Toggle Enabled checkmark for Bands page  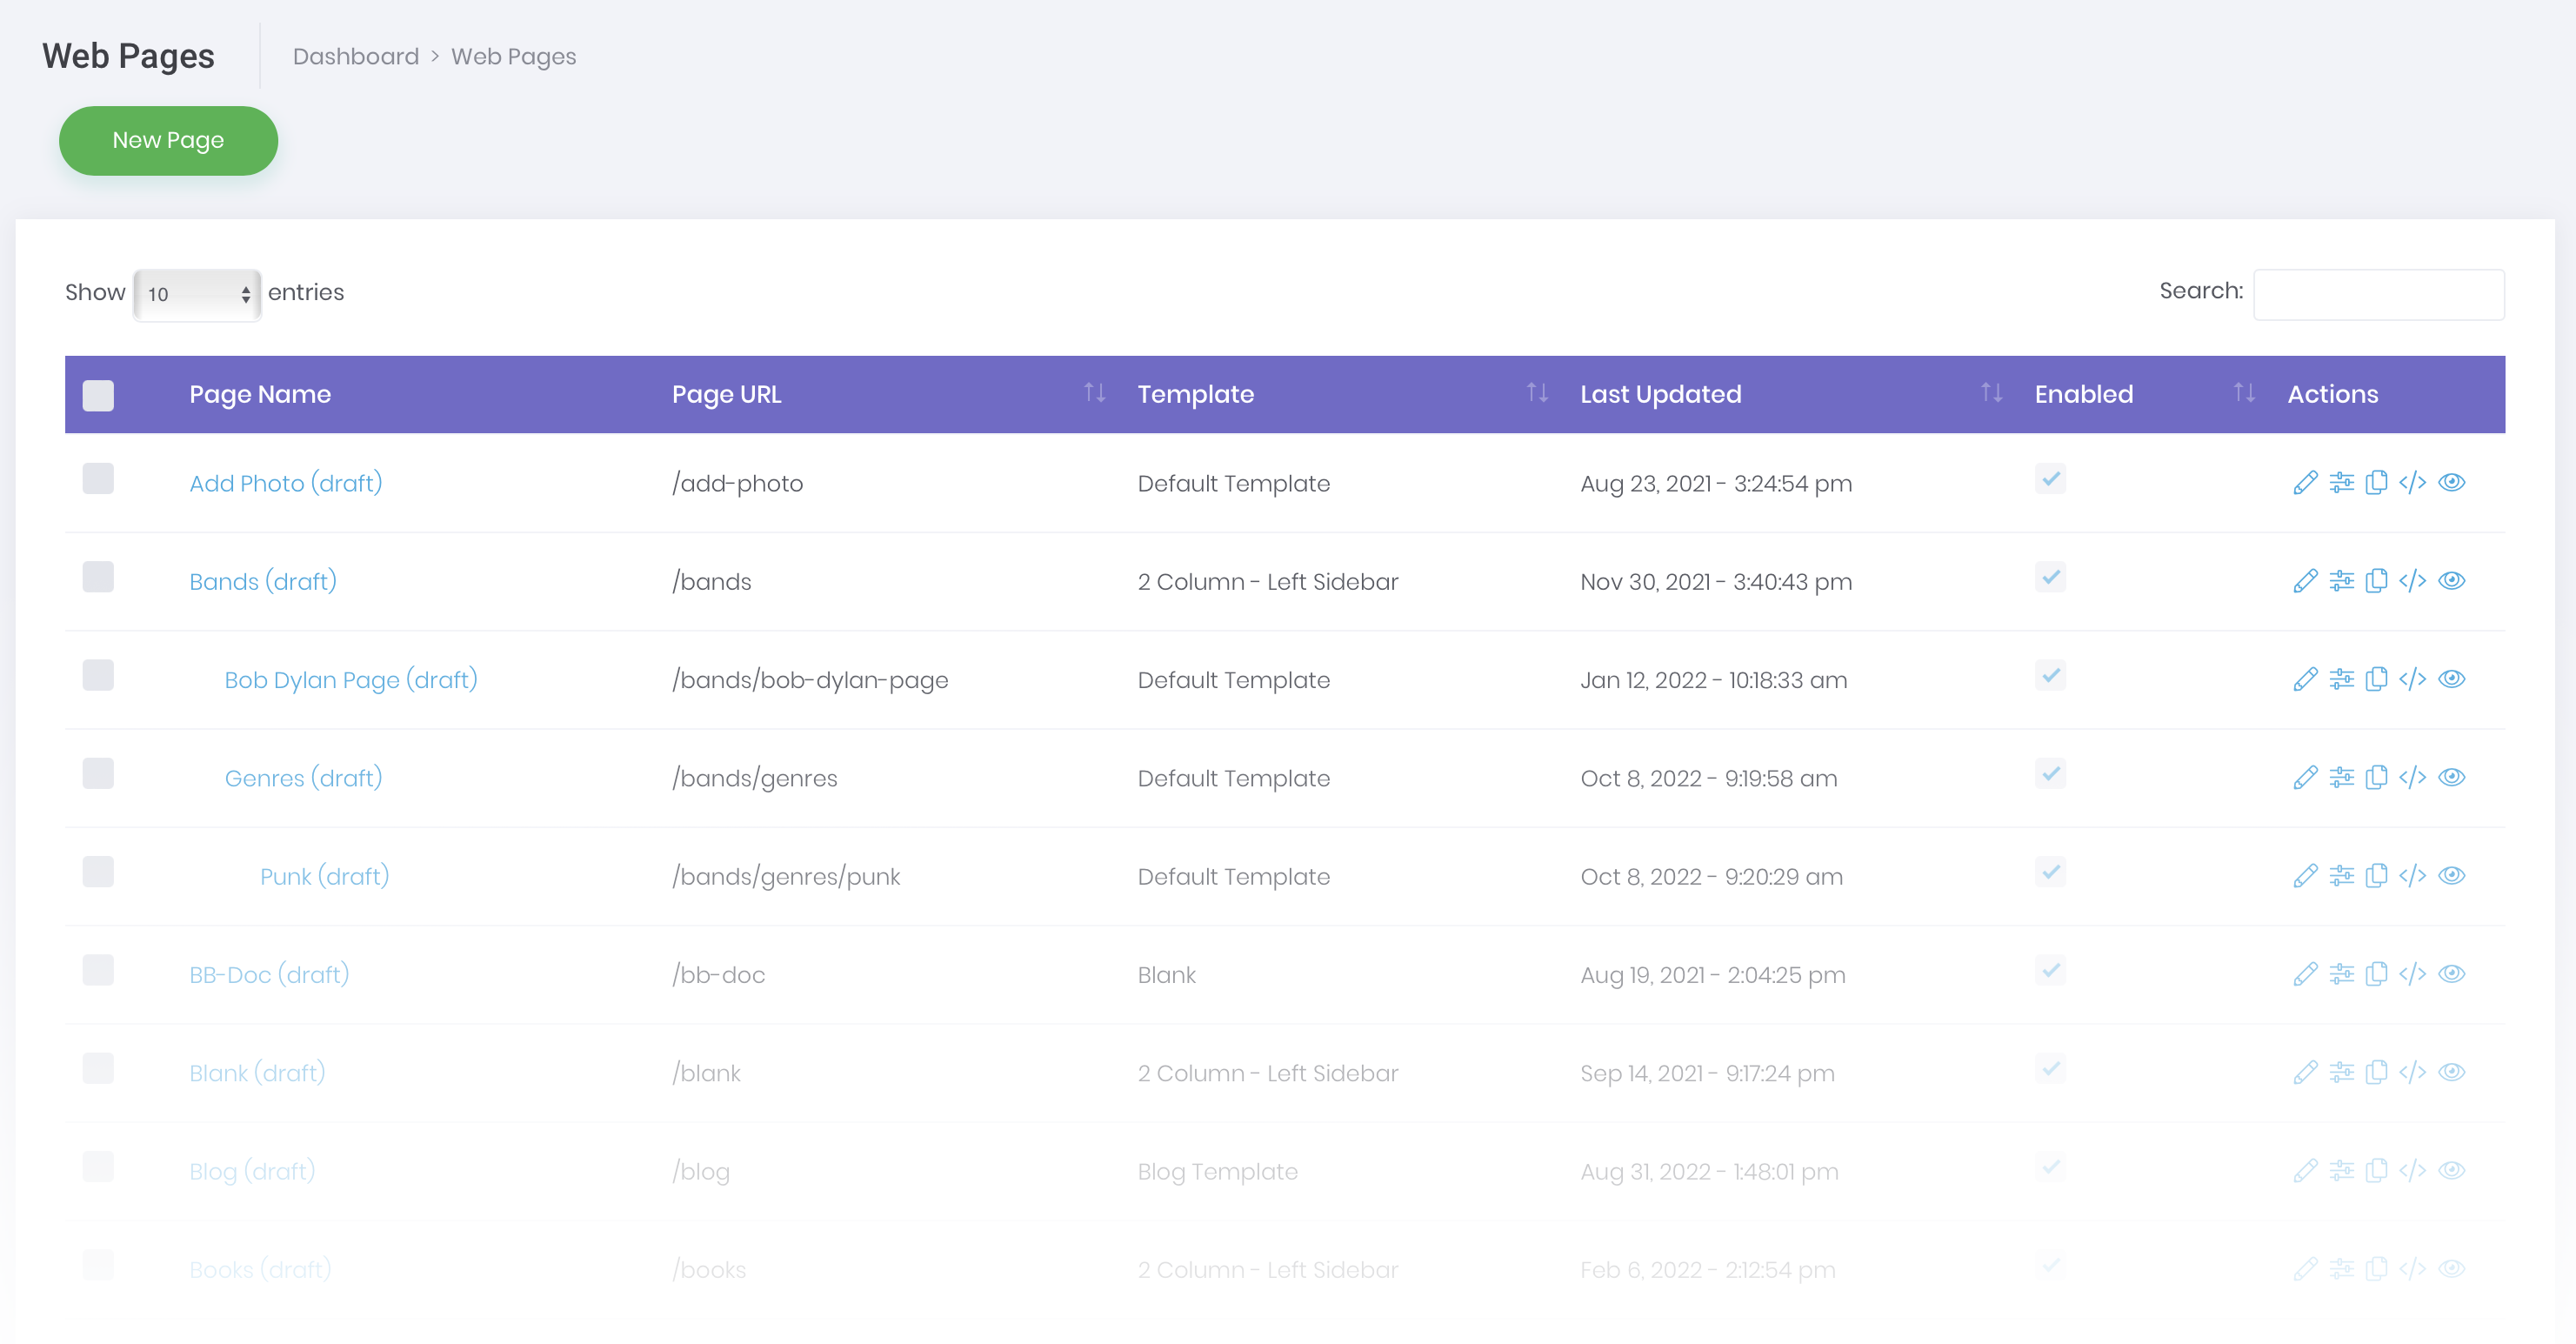pyautogui.click(x=2050, y=576)
